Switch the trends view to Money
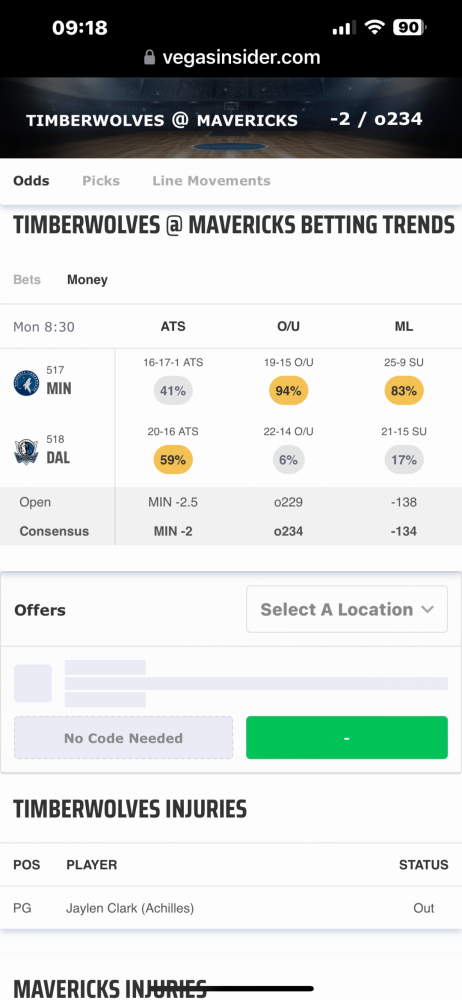Image resolution: width=462 pixels, height=1000 pixels. tap(87, 279)
